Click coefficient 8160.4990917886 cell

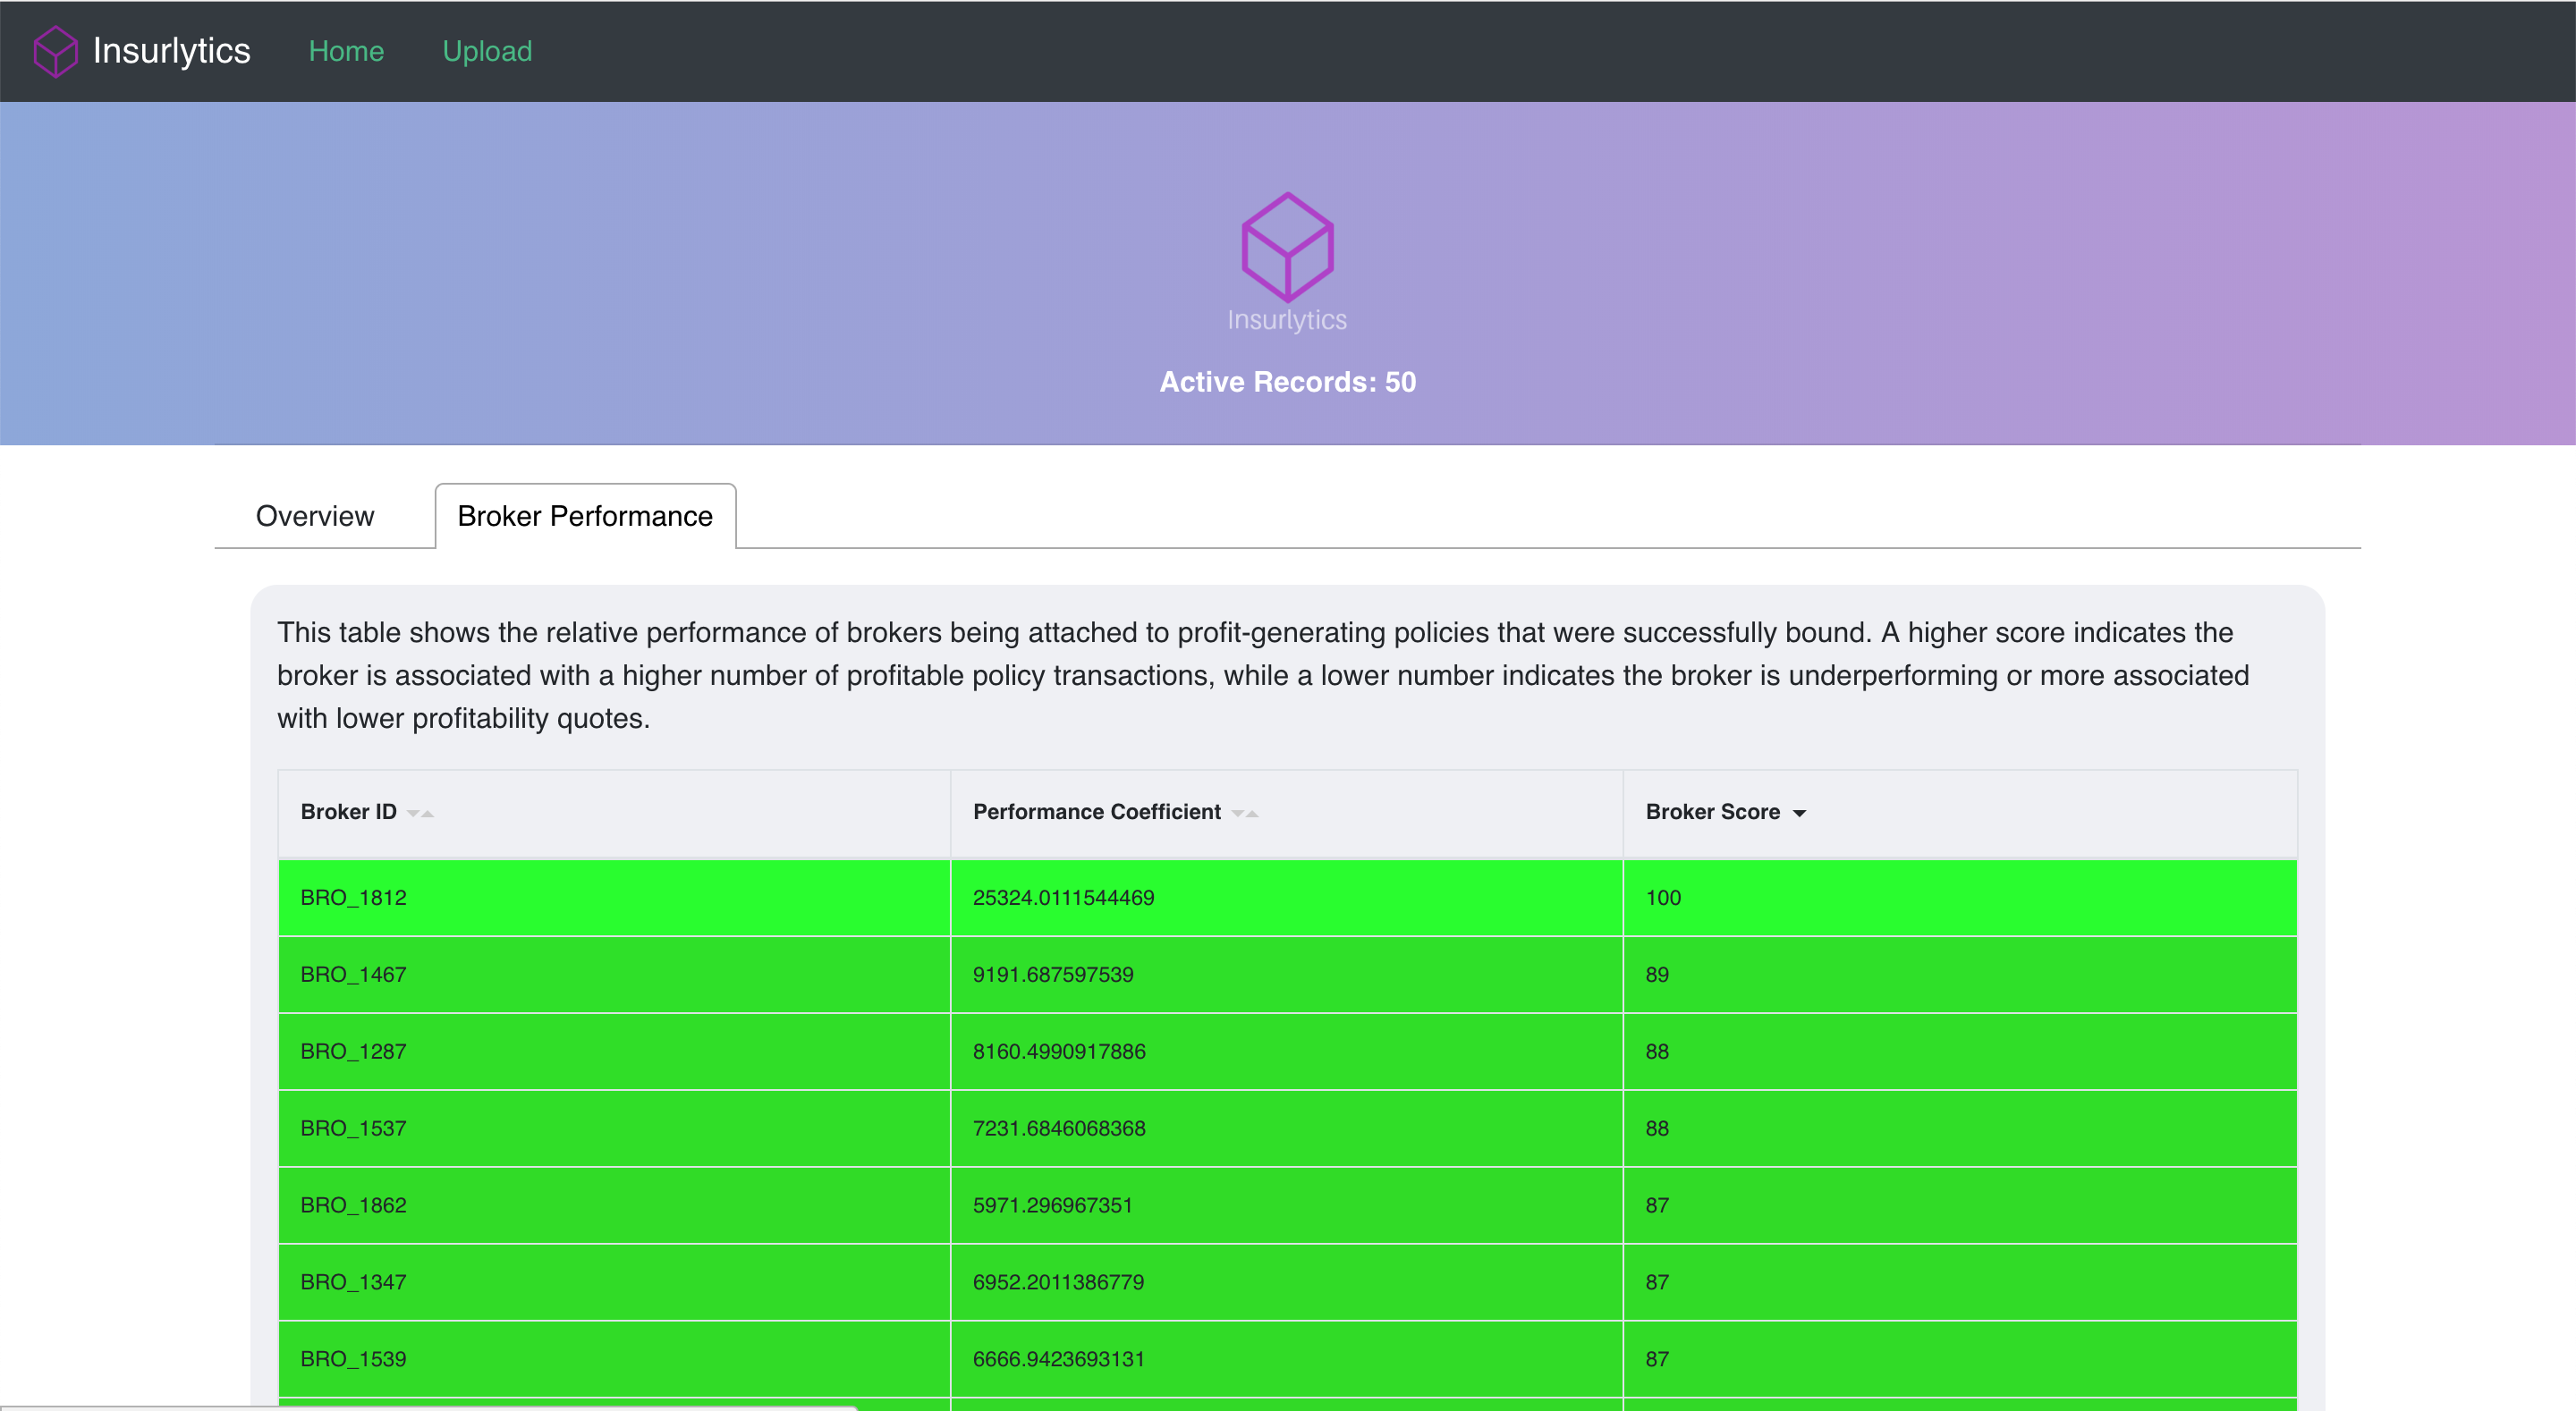point(1059,1052)
